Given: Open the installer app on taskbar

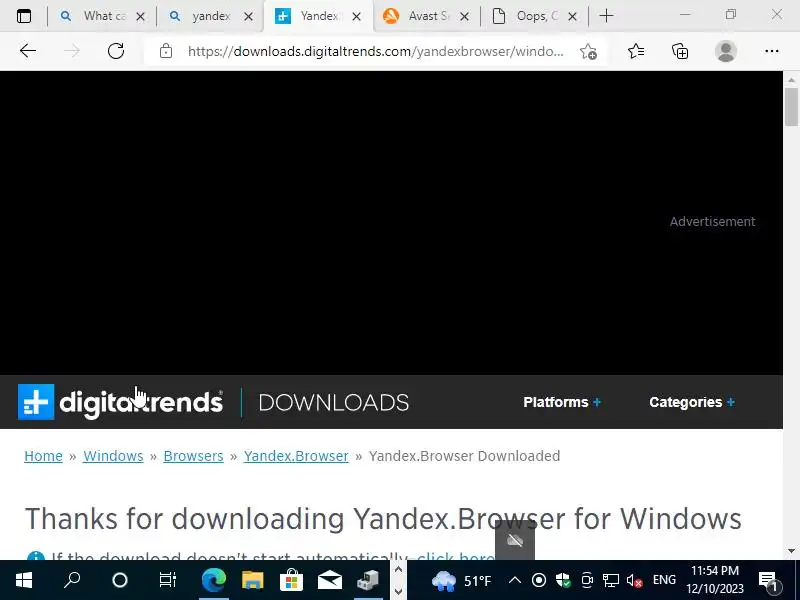Looking at the screenshot, I should (368, 580).
